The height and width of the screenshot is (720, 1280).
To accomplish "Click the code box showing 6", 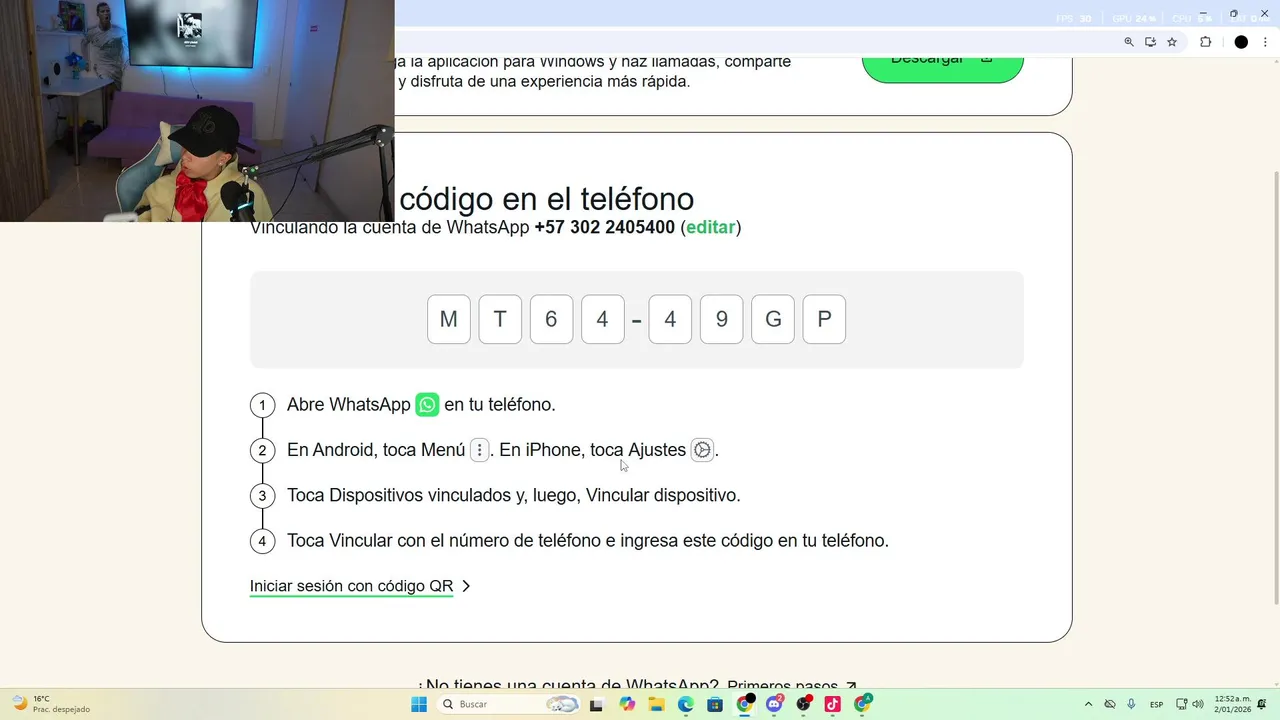I will point(551,319).
